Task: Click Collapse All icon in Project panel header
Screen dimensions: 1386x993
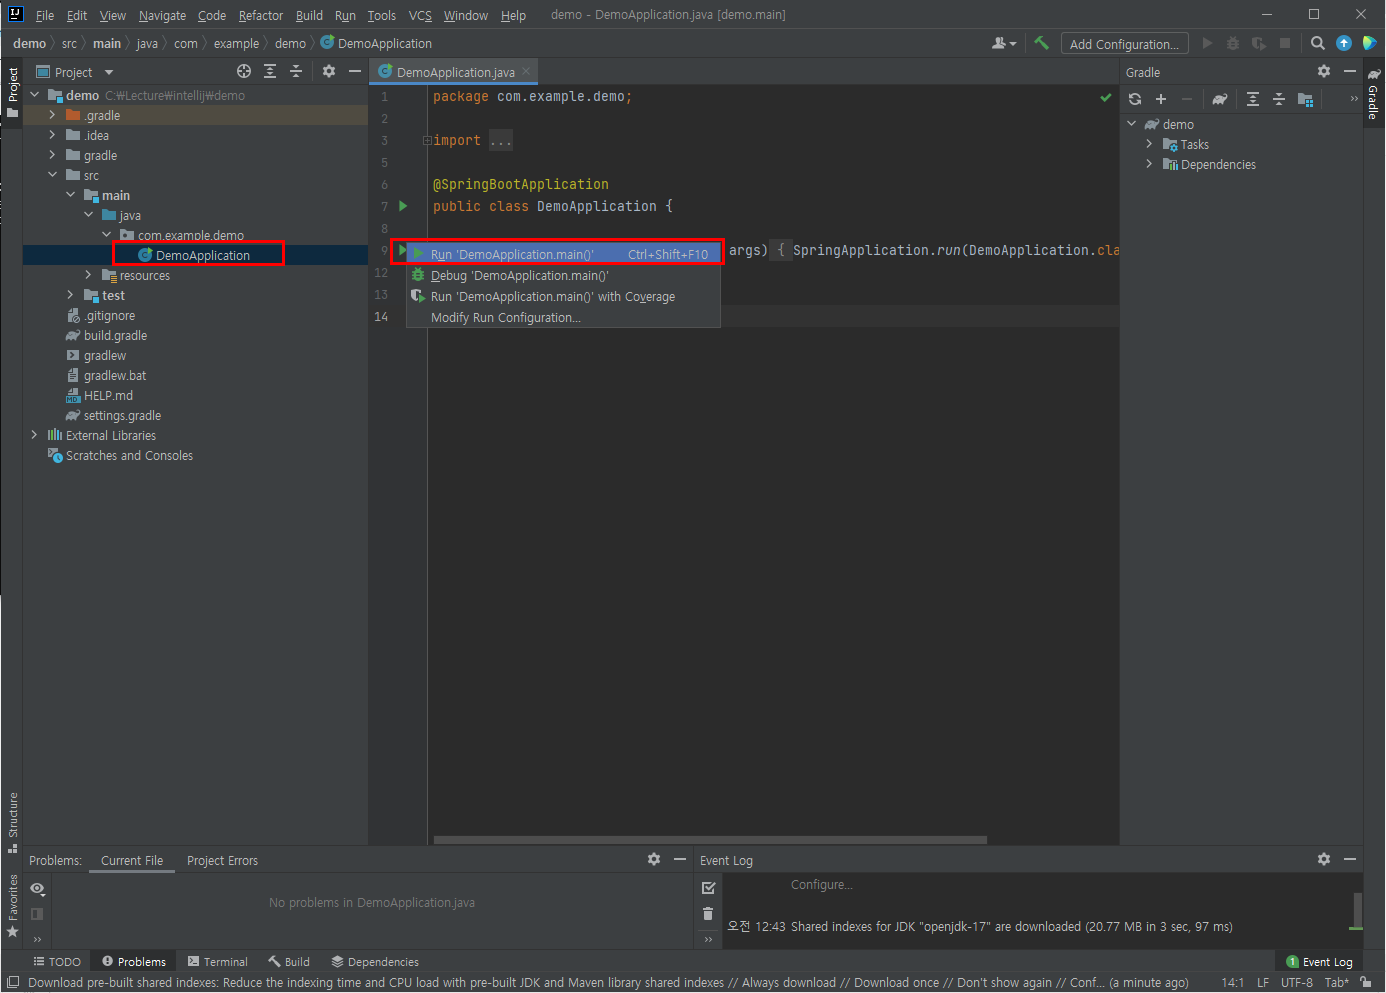Action: tap(296, 71)
